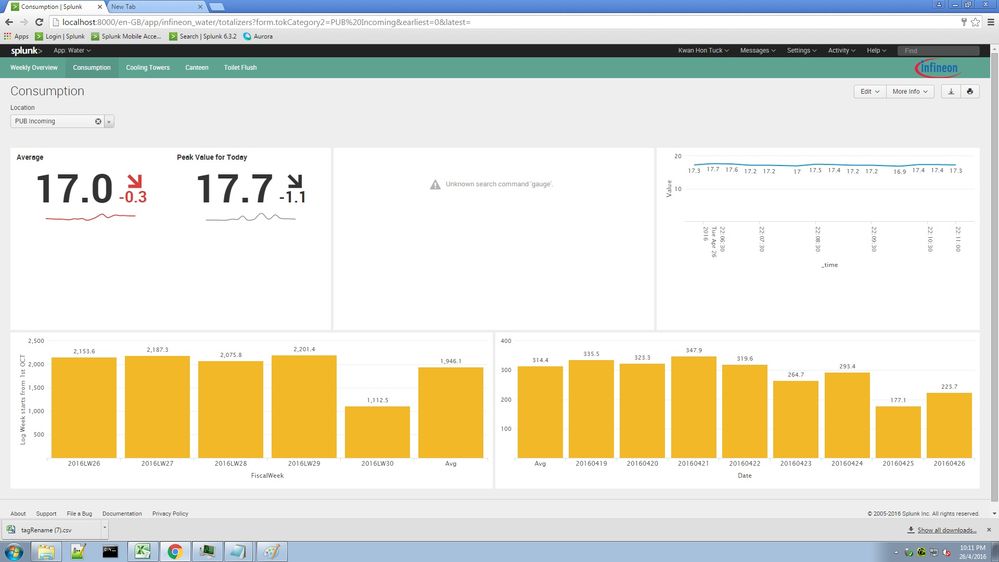Click Show all downloads link
The image size is (999, 562).
pos(945,530)
